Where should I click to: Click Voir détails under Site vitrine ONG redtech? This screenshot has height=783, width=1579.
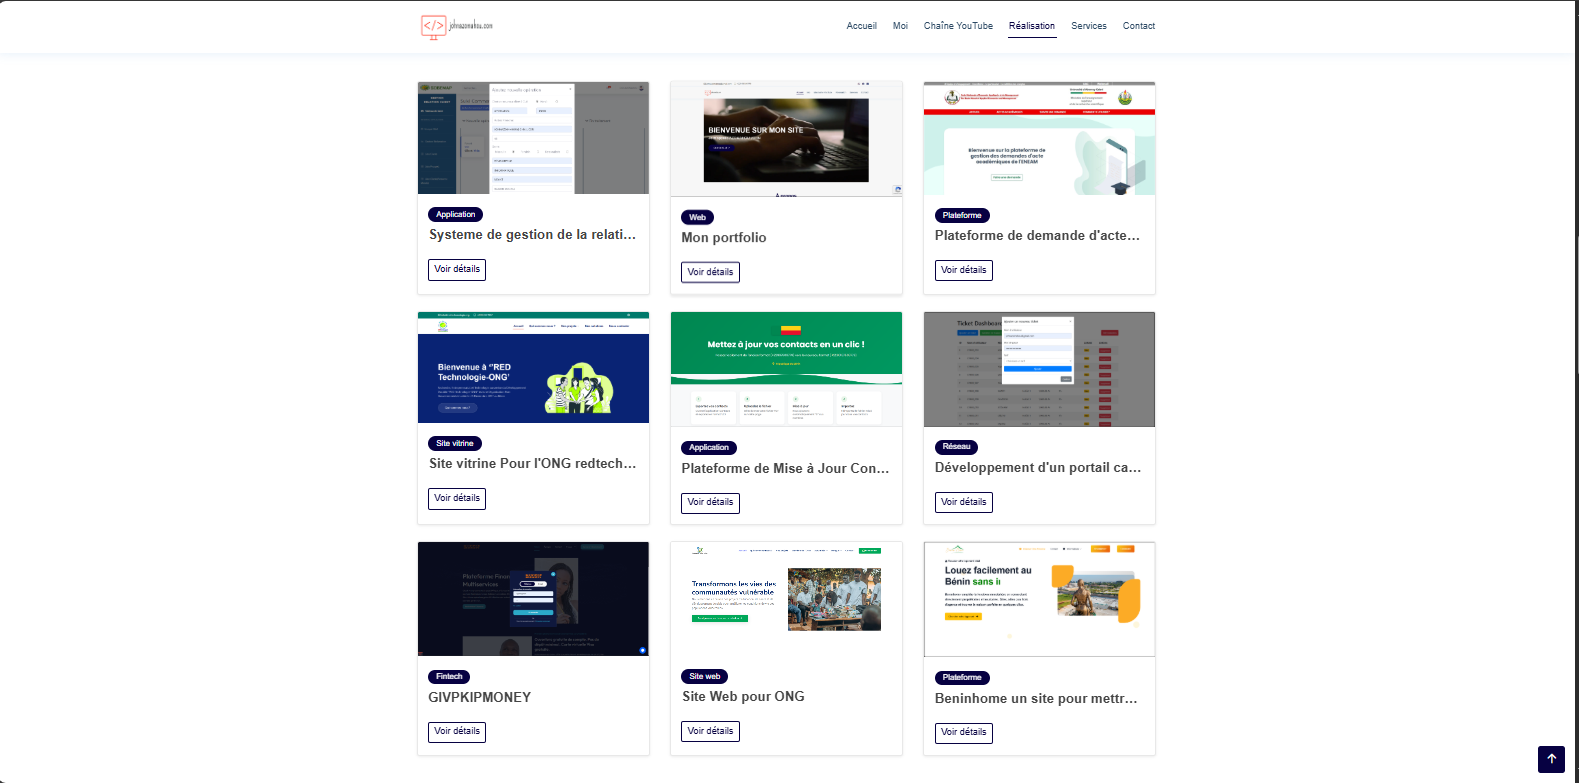pyautogui.click(x=457, y=498)
